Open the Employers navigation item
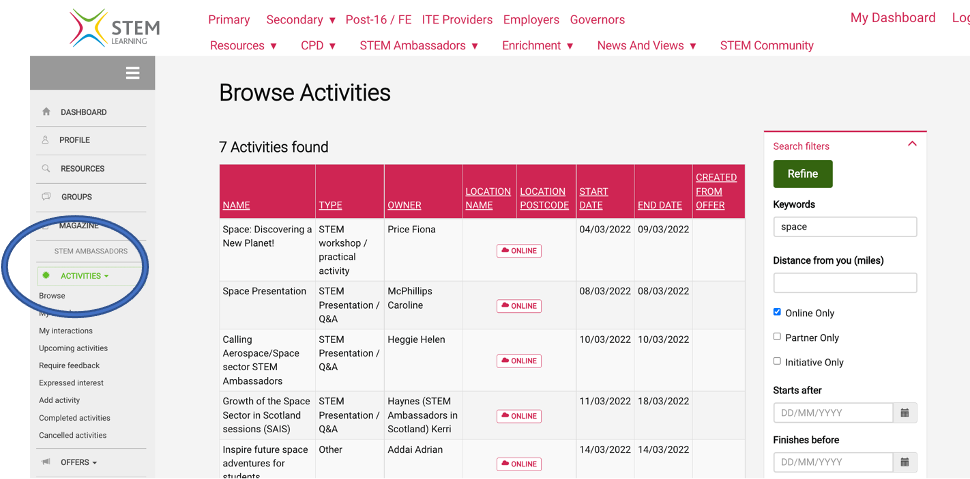The width and height of the screenshot is (970, 479). [531, 19]
